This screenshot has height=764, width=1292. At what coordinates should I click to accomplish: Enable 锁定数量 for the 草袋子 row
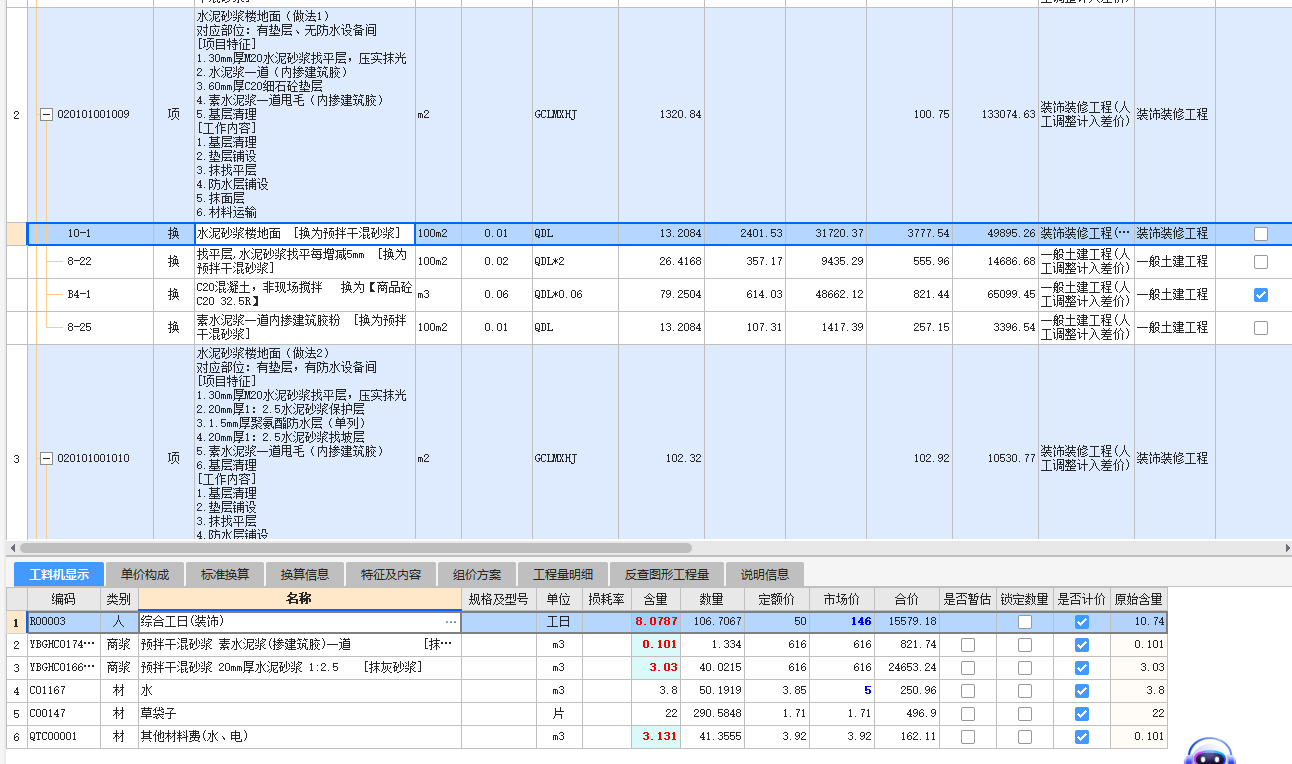tap(1023, 714)
